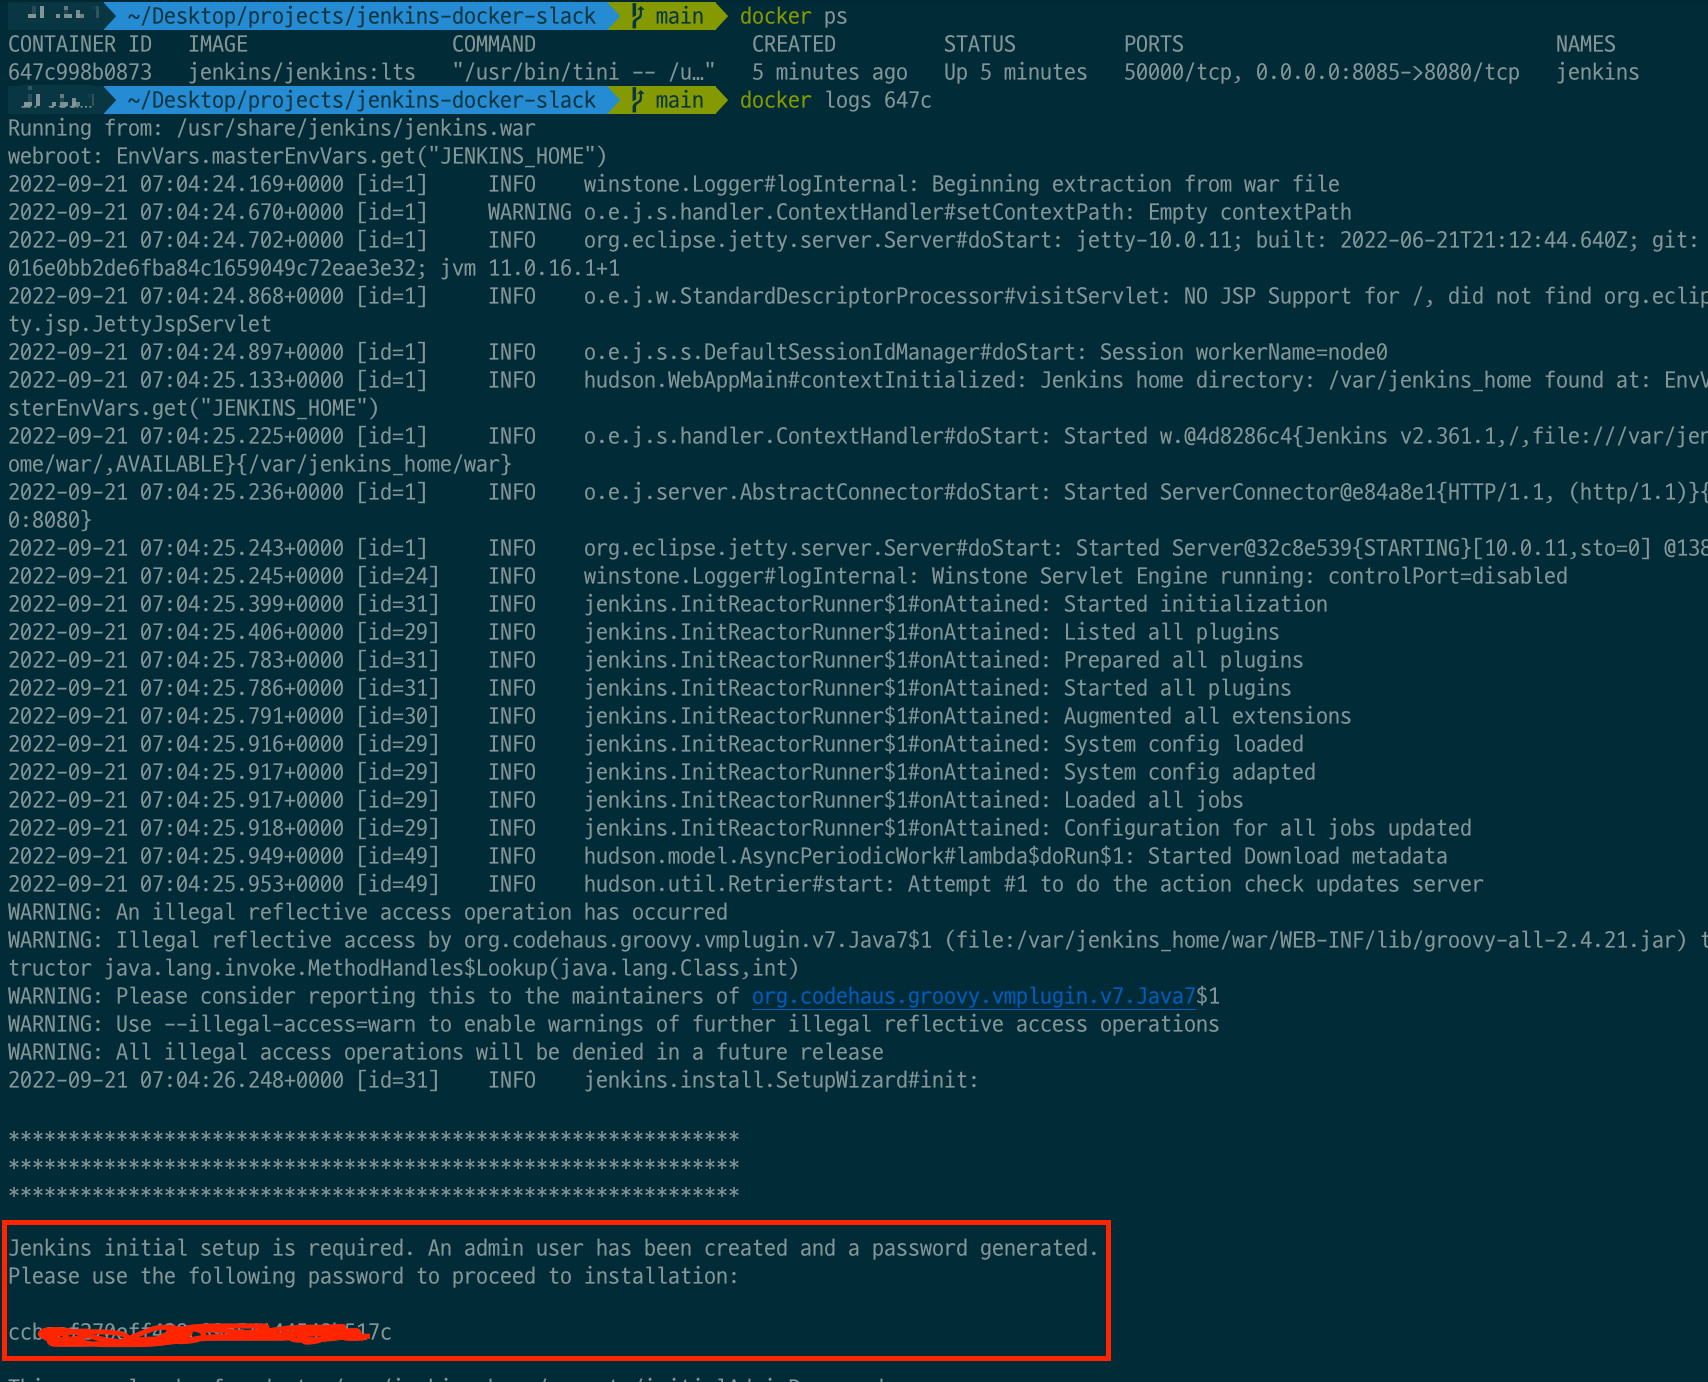Click the 'PORTS' column header
This screenshot has width=1708, height=1382.
point(1154,44)
